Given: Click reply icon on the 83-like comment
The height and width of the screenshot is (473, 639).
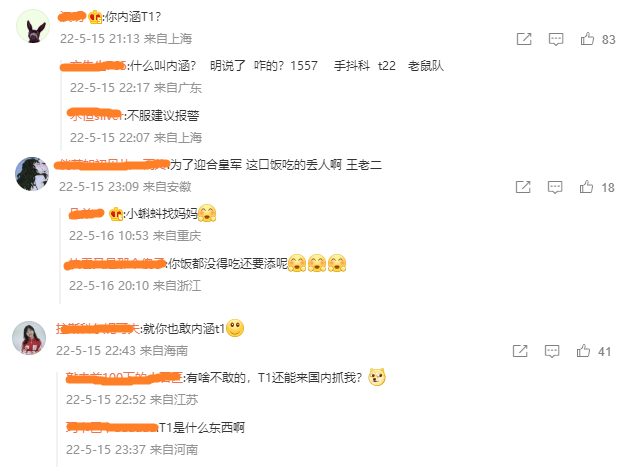Looking at the screenshot, I should tap(556, 39).
